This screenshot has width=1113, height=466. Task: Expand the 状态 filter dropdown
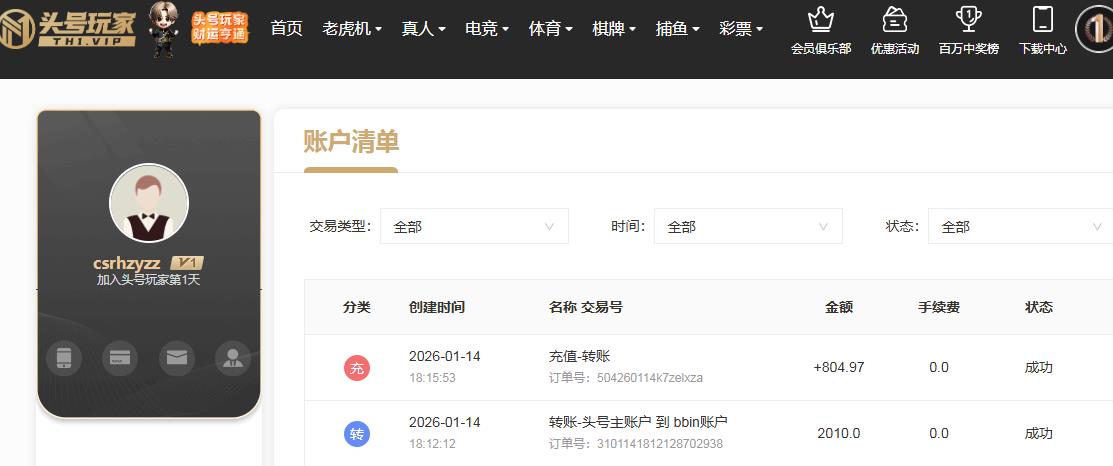click(1020, 227)
